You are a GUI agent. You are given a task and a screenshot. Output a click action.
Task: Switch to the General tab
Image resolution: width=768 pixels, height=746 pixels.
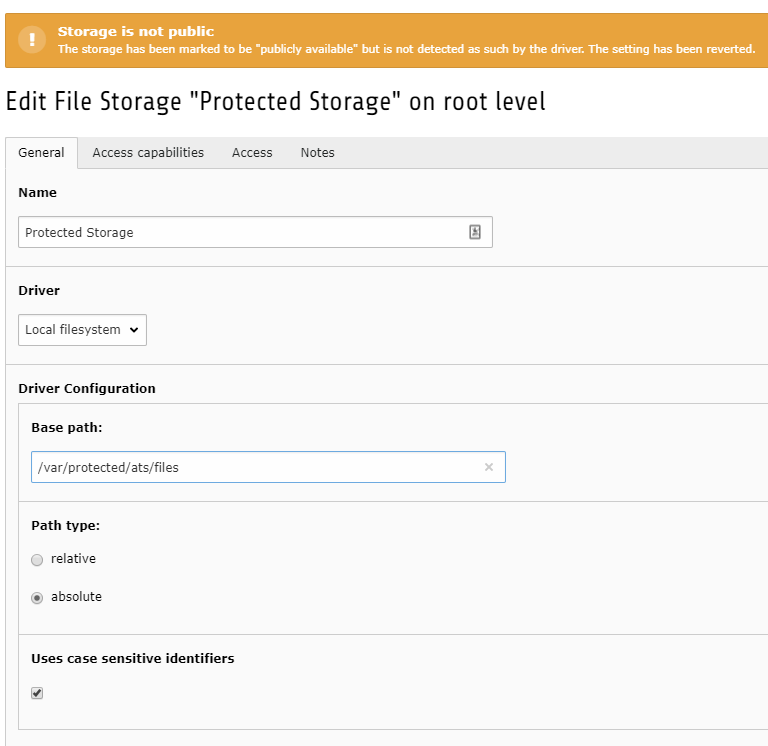pyautogui.click(x=41, y=153)
